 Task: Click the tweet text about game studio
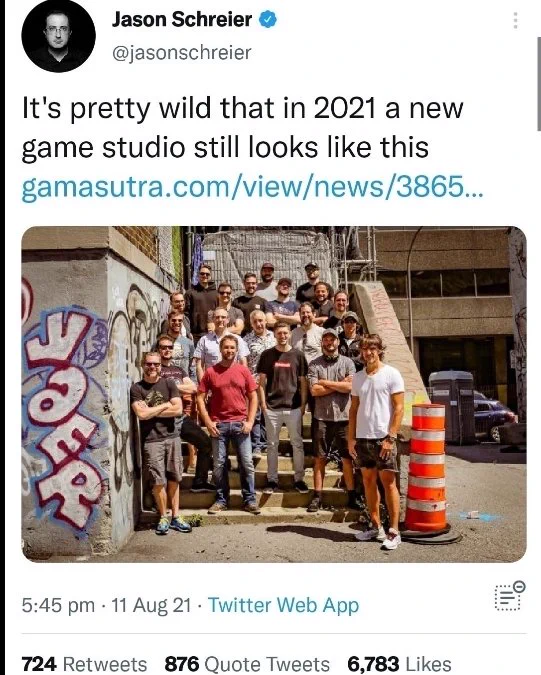pos(243,128)
